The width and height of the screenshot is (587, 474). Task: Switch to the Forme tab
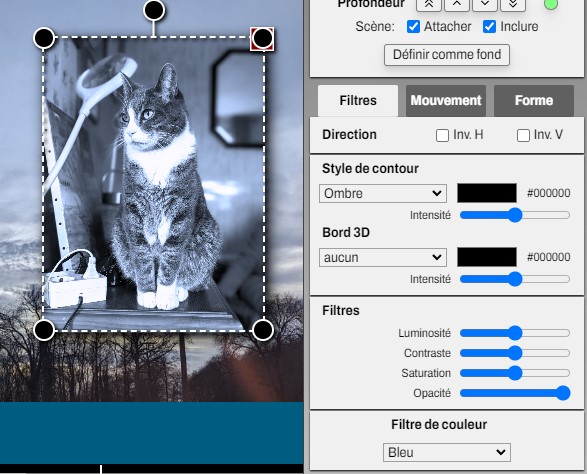(x=534, y=100)
